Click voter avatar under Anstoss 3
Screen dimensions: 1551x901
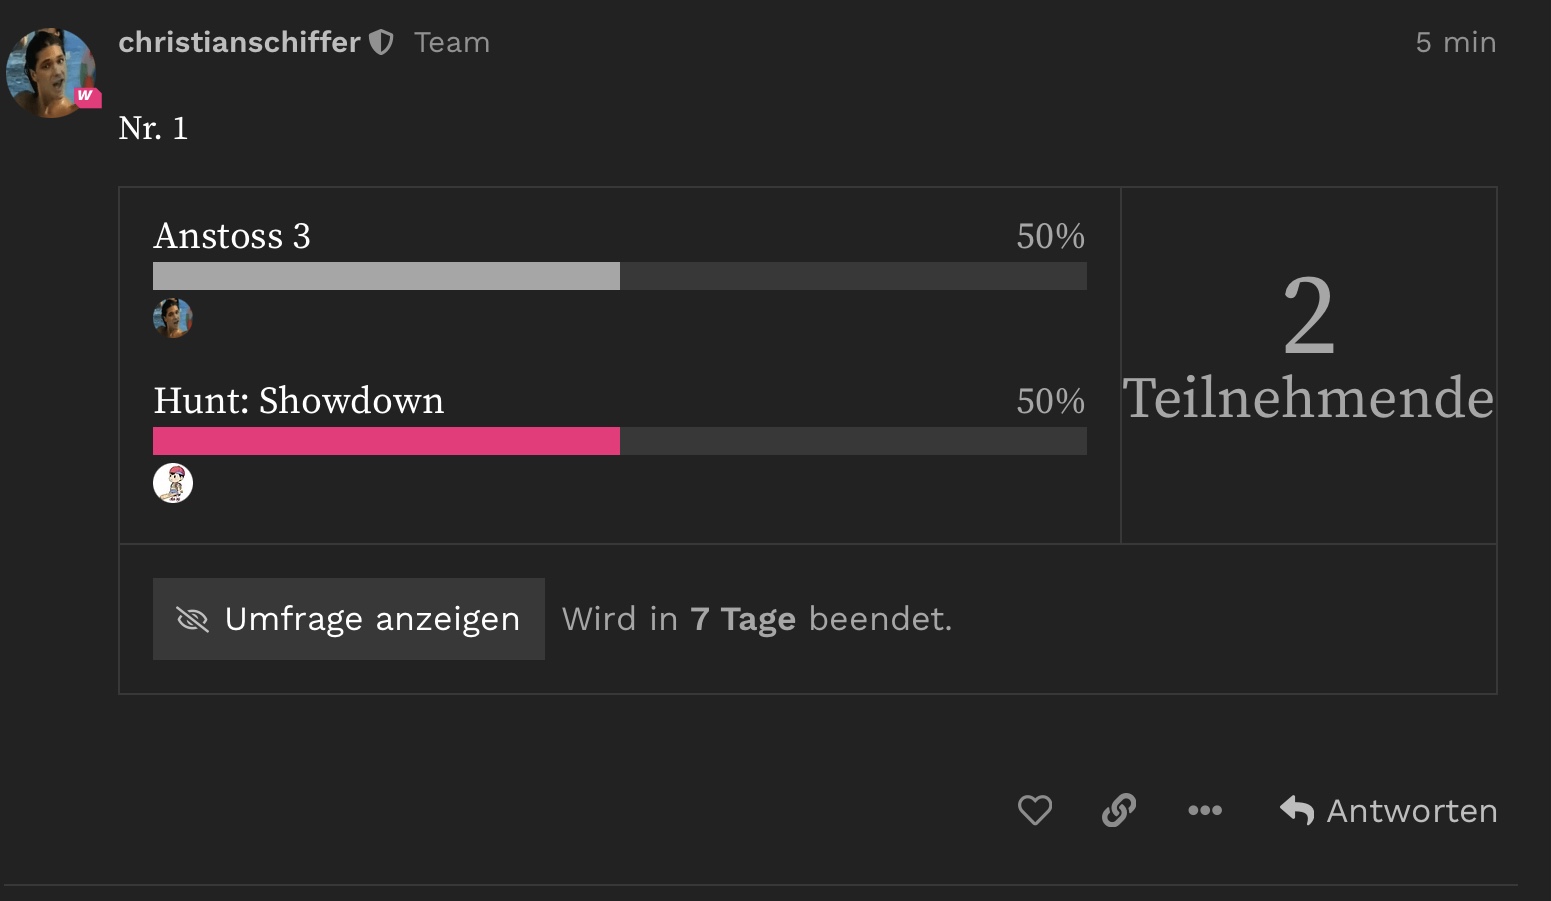172,318
